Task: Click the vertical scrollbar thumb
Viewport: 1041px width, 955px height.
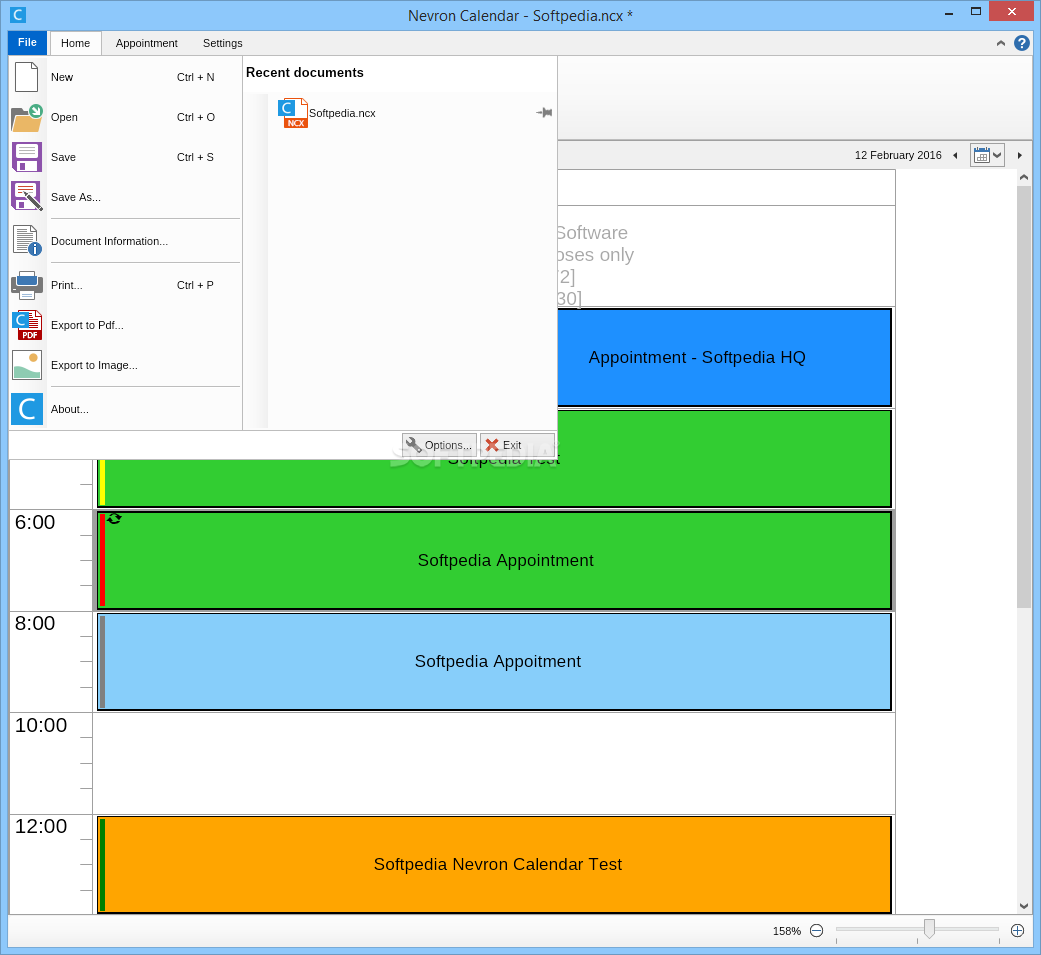Action: (1024, 396)
